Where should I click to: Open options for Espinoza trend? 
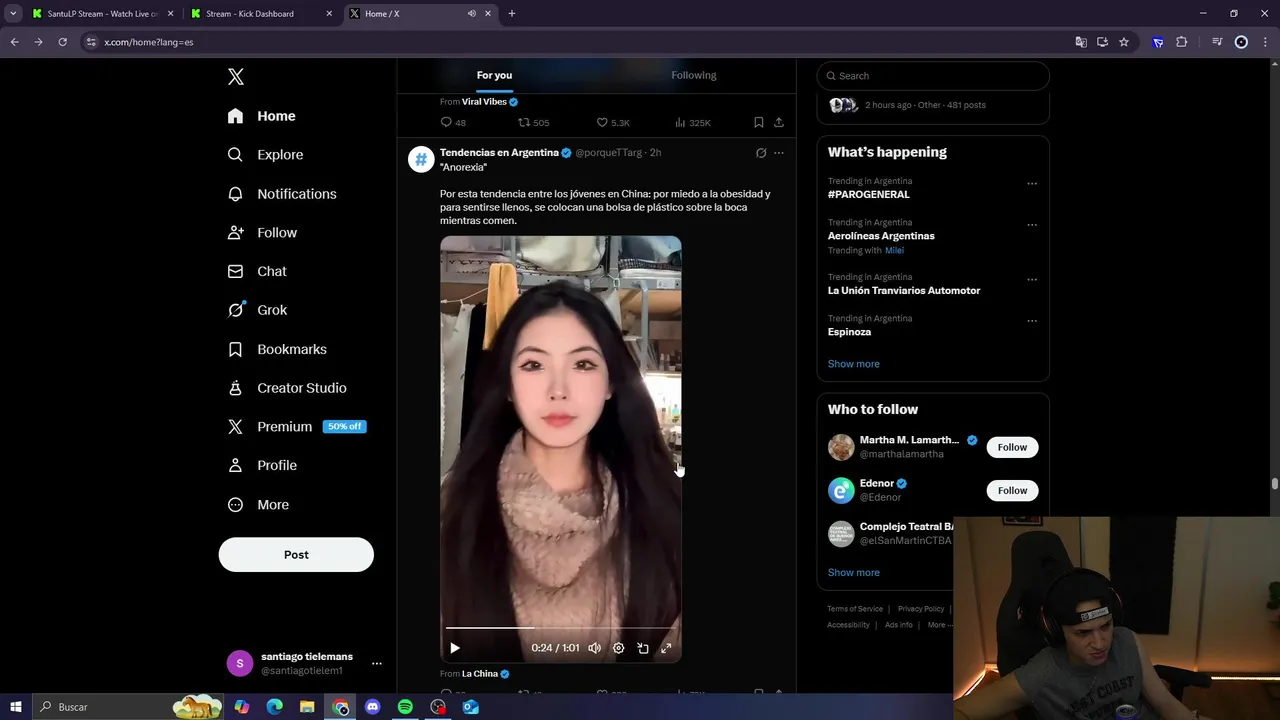click(x=1032, y=321)
